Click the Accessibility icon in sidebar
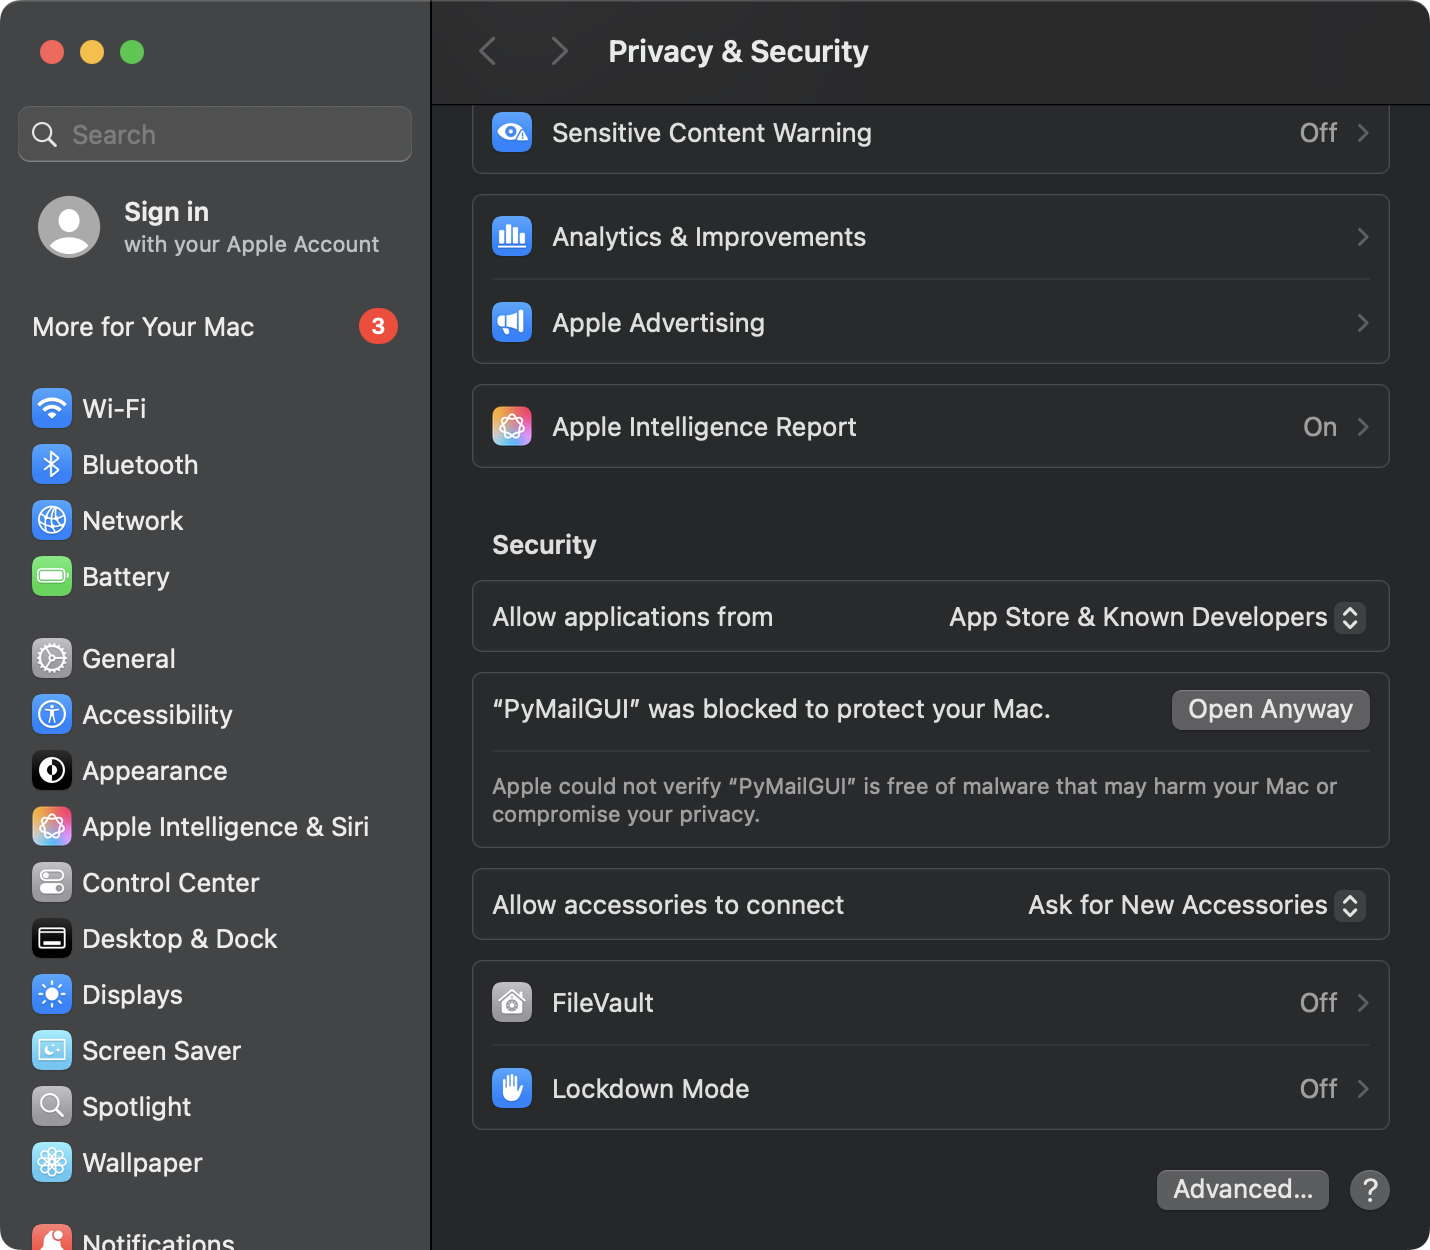 [52, 714]
